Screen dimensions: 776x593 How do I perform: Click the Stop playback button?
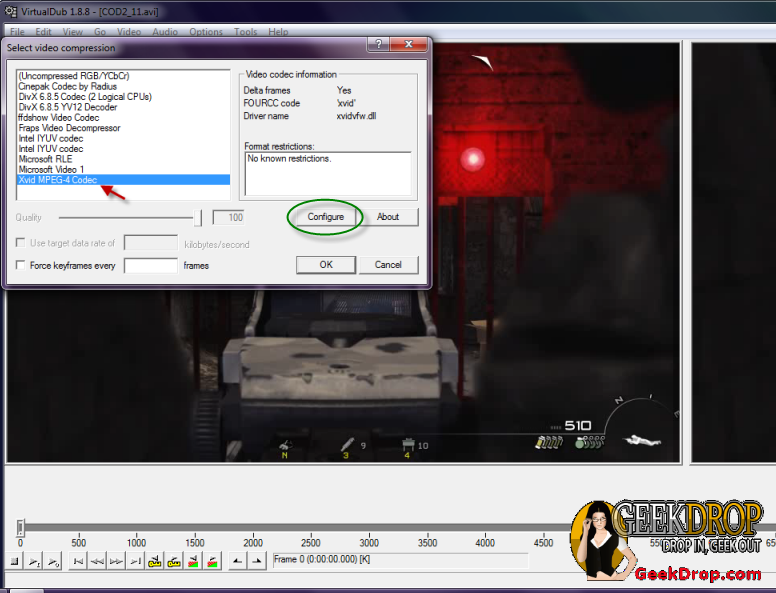click(15, 562)
